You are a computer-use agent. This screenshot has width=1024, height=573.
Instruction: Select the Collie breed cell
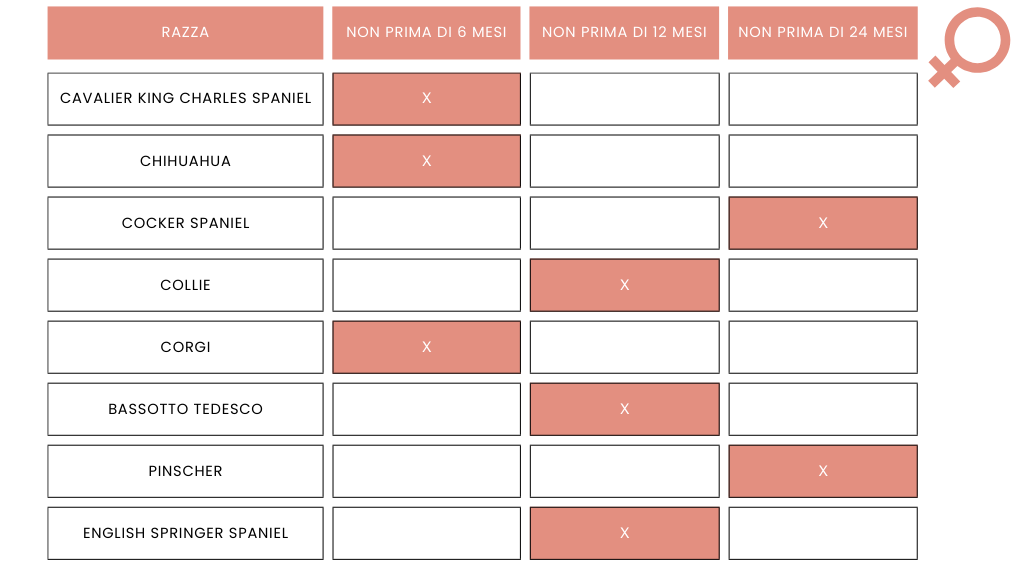click(185, 284)
